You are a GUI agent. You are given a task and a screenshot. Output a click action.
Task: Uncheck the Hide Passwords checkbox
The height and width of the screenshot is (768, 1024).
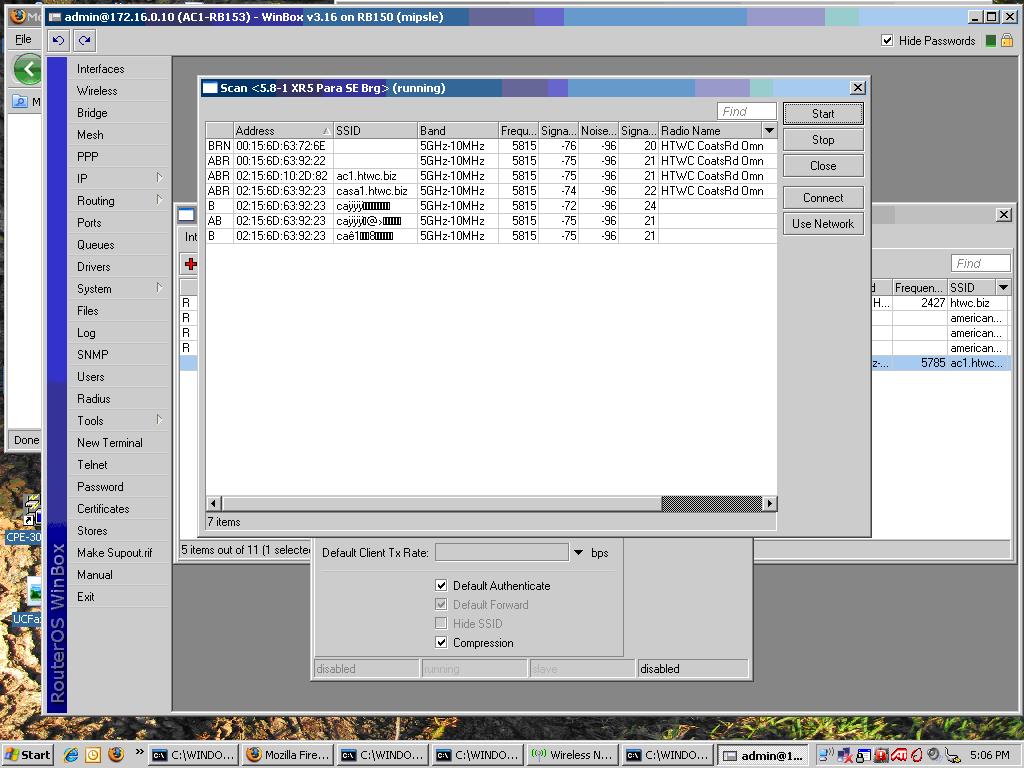pyautogui.click(x=888, y=41)
